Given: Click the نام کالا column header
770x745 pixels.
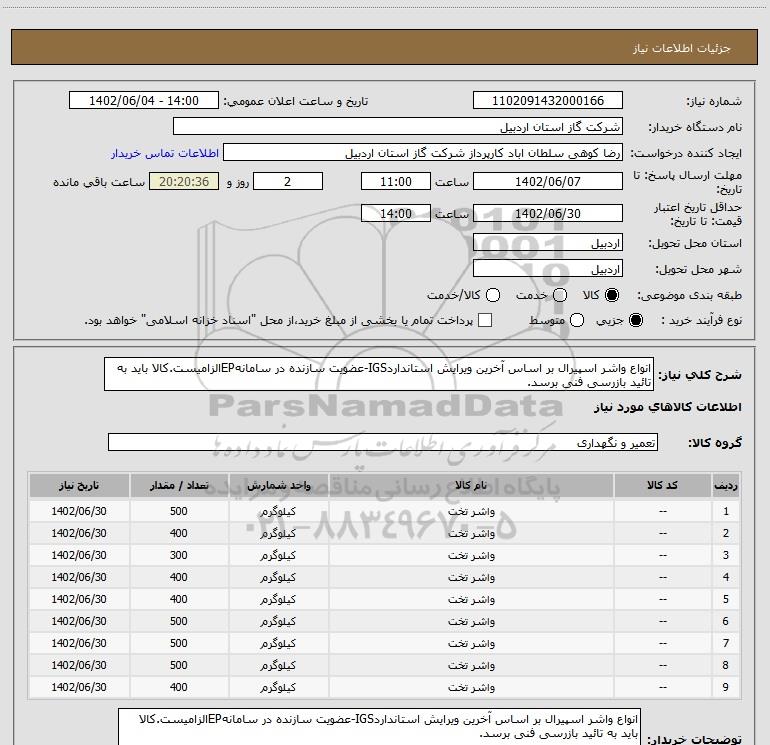Looking at the screenshot, I should pyautogui.click(x=471, y=485).
